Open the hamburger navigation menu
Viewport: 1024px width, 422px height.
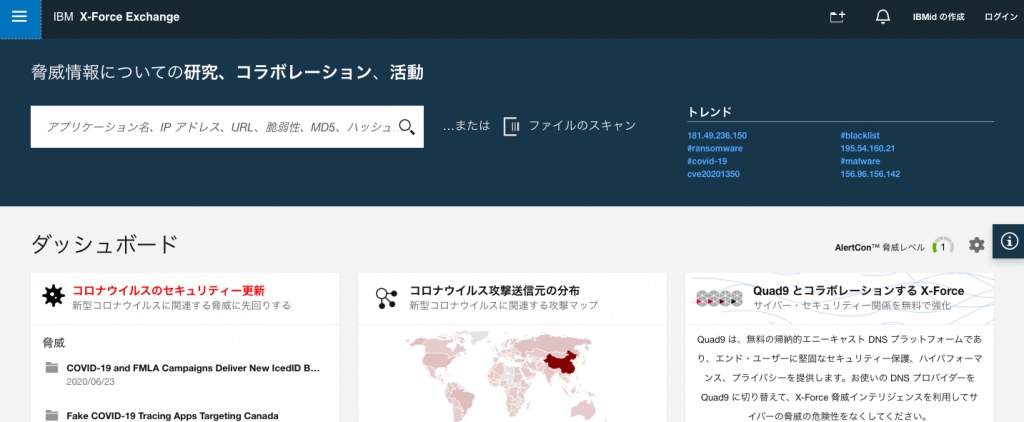tap(20, 16)
